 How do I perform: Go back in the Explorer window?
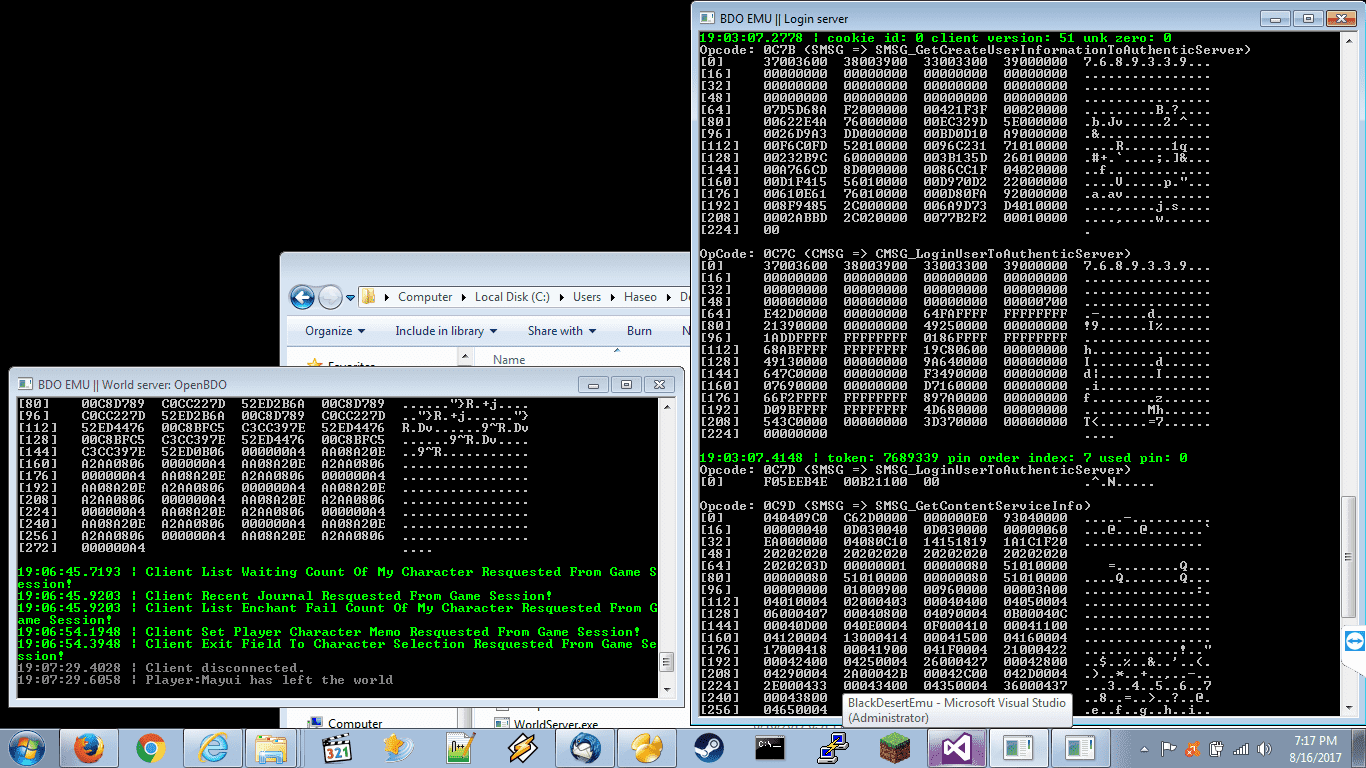click(x=302, y=297)
